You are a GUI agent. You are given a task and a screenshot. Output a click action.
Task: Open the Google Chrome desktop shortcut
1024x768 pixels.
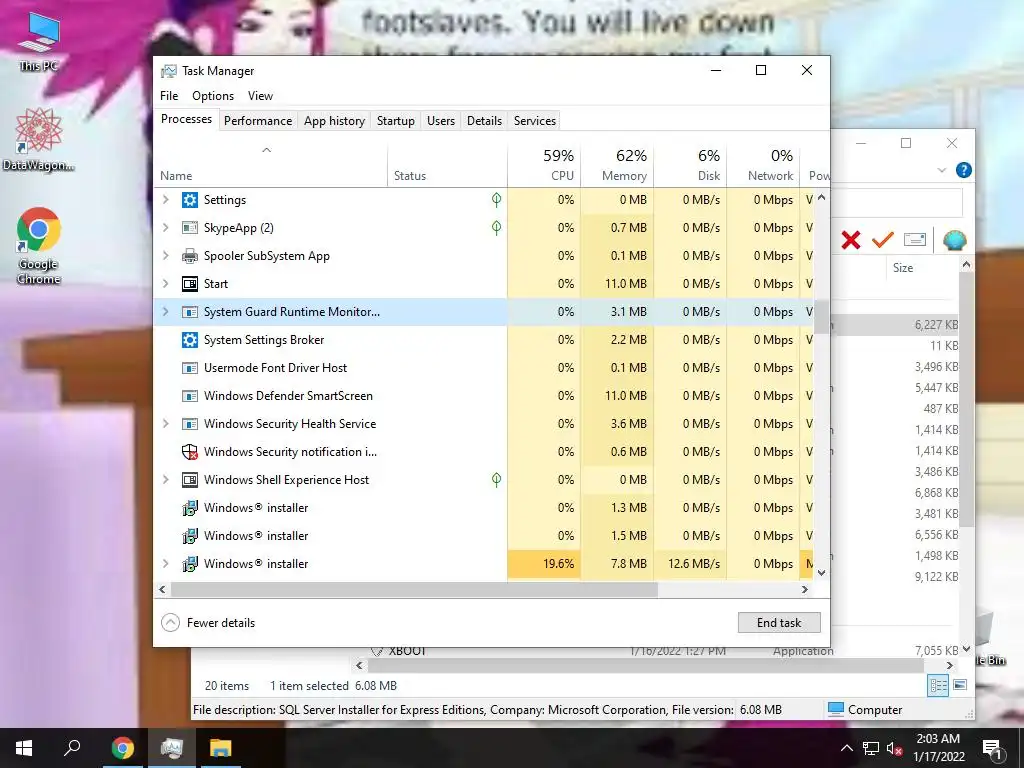[39, 246]
